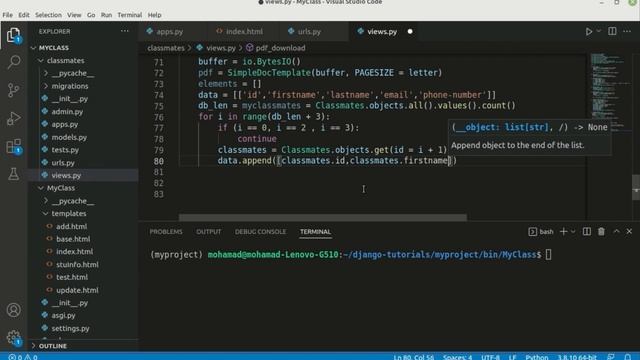Maximize the panel with up chevron
Viewport: 640px width, 360px height.
pyautogui.click(x=616, y=231)
